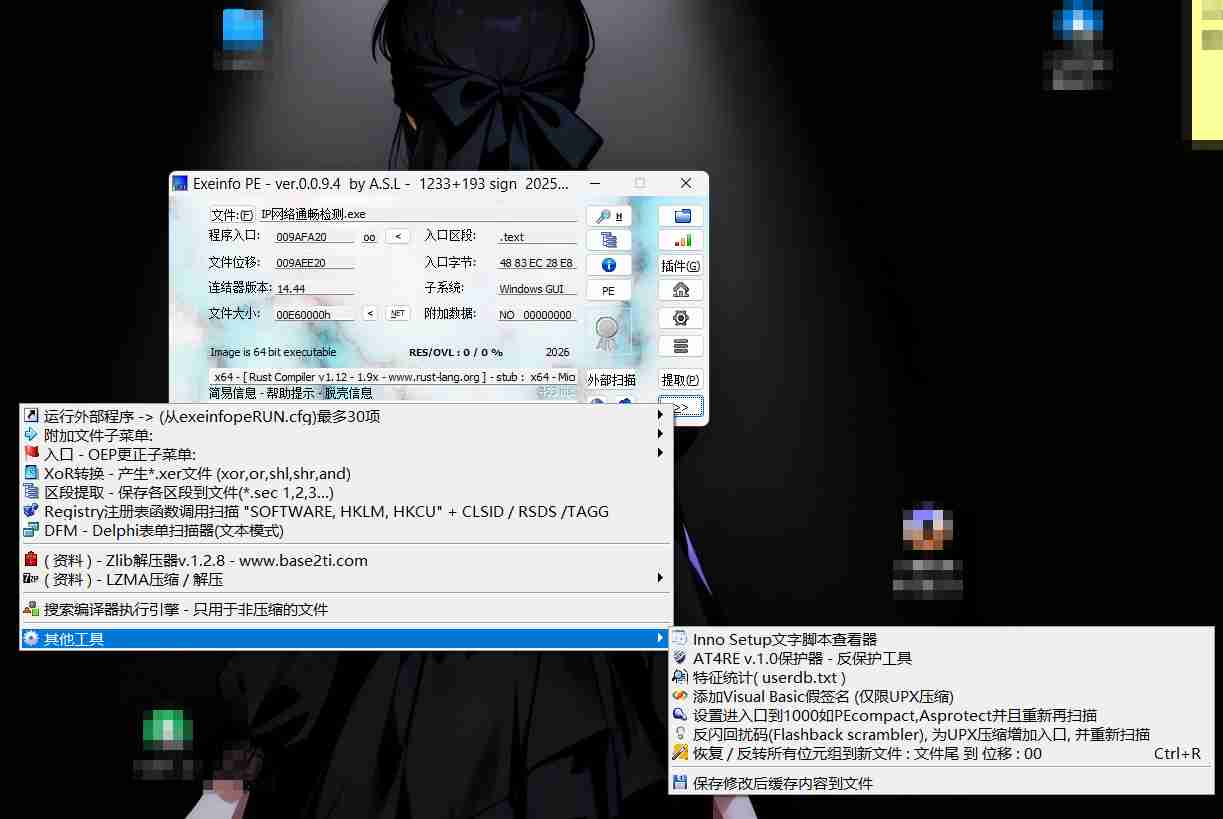Image resolution: width=1223 pixels, height=819 pixels.
Task: Click the 提取(P) rip button
Action: coord(681,380)
